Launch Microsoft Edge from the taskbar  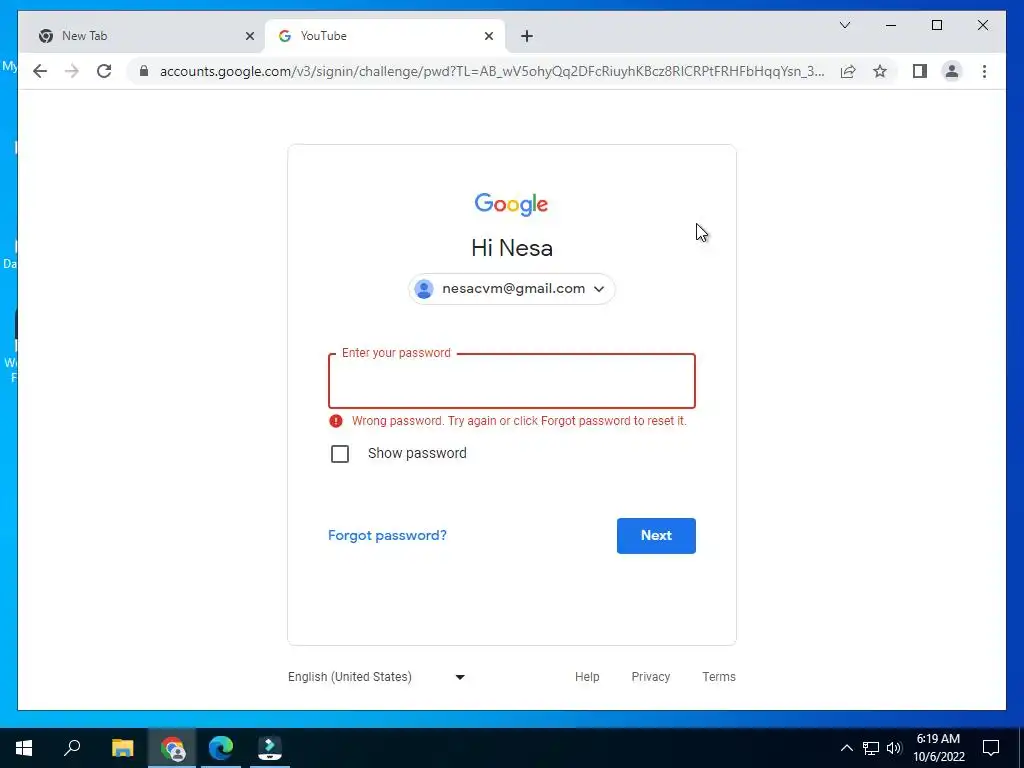coord(221,748)
